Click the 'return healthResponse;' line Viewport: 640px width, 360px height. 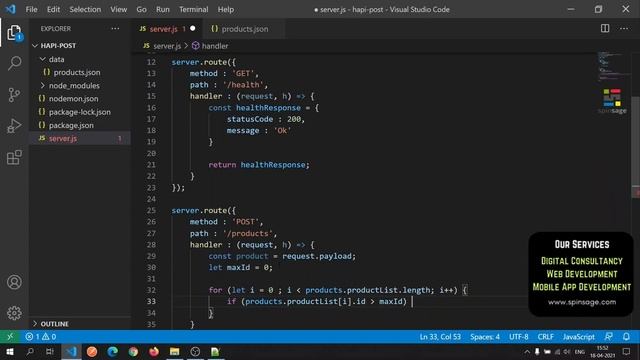coord(259,165)
